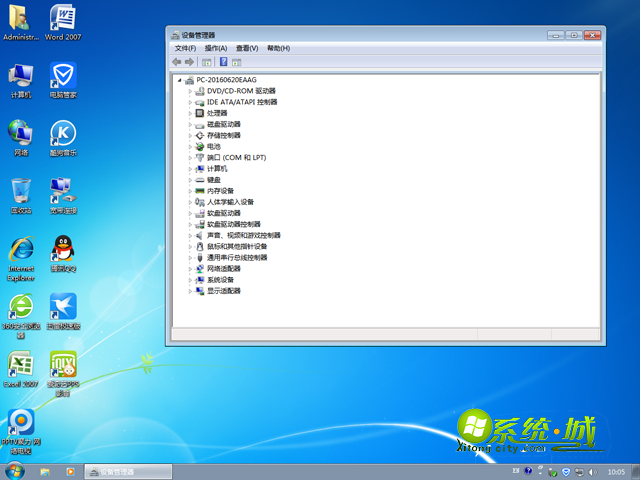Select the 系统设备 tree item
The image size is (640, 480).
pyautogui.click(x=220, y=280)
